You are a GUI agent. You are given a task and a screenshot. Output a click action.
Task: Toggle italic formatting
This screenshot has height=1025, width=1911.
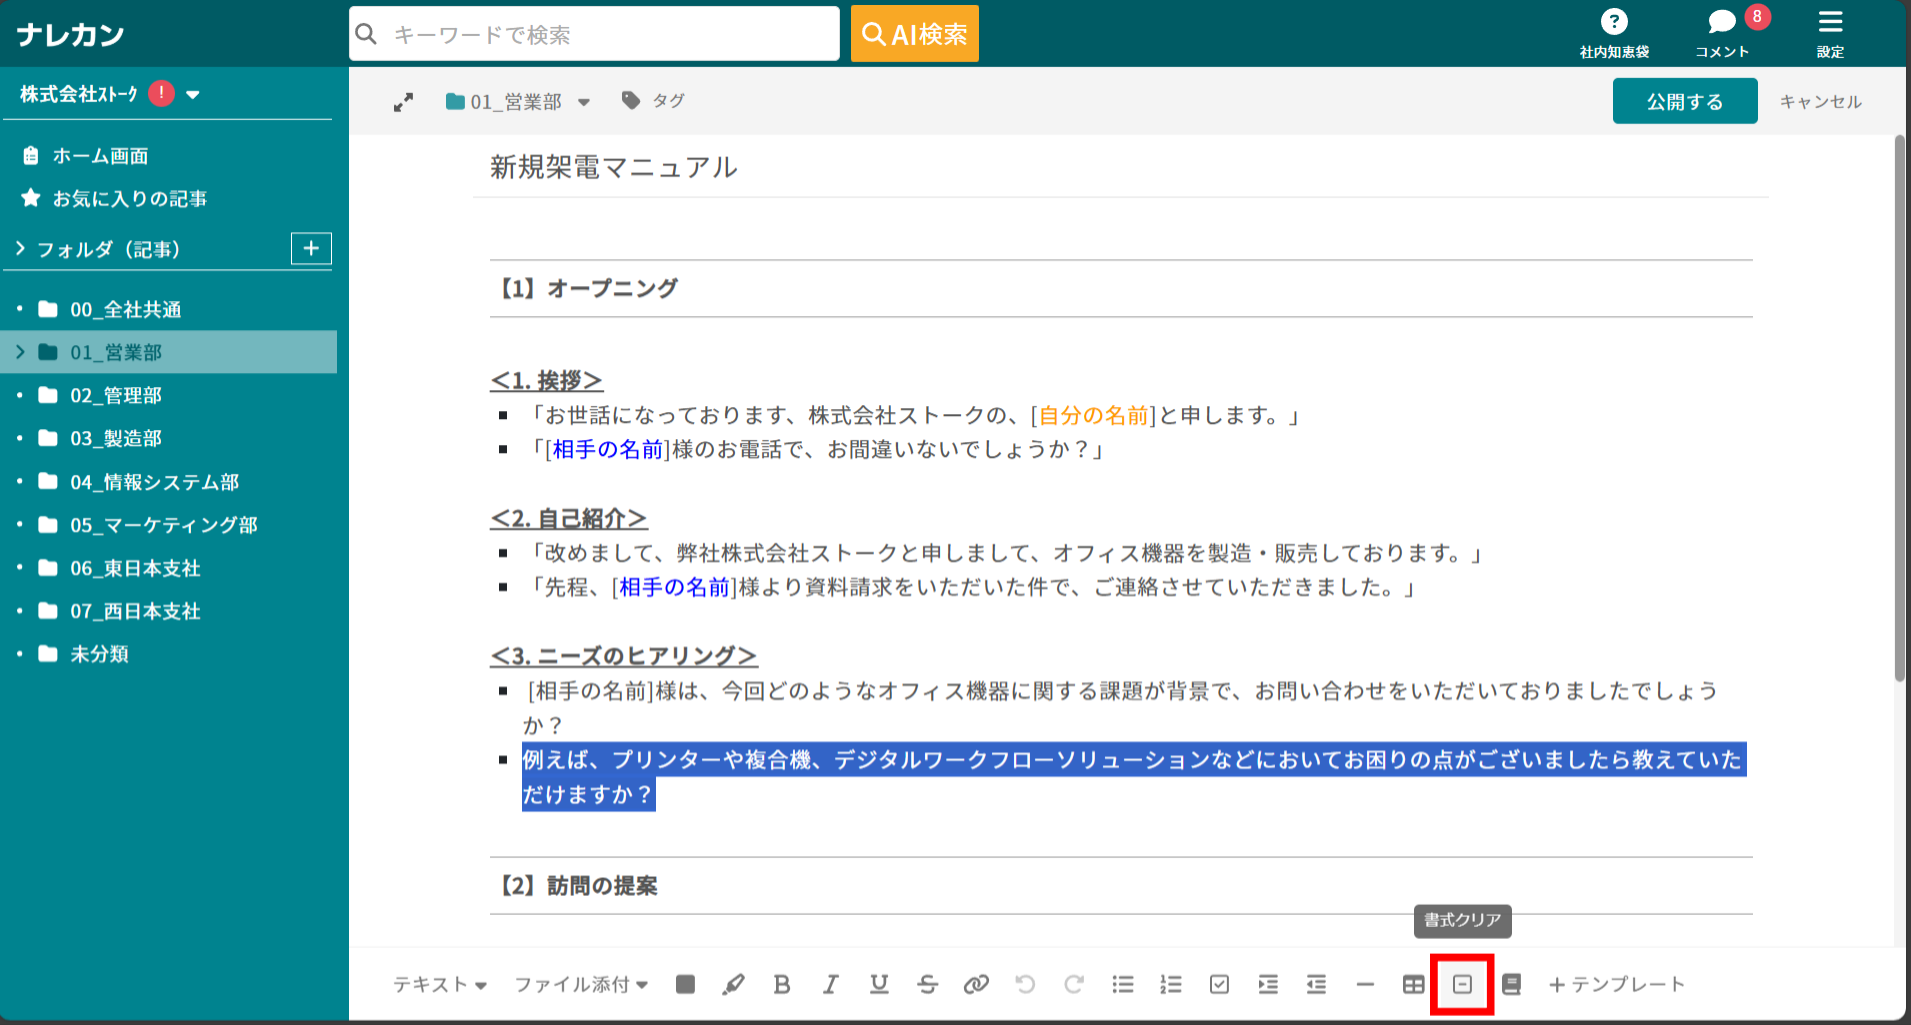point(830,984)
